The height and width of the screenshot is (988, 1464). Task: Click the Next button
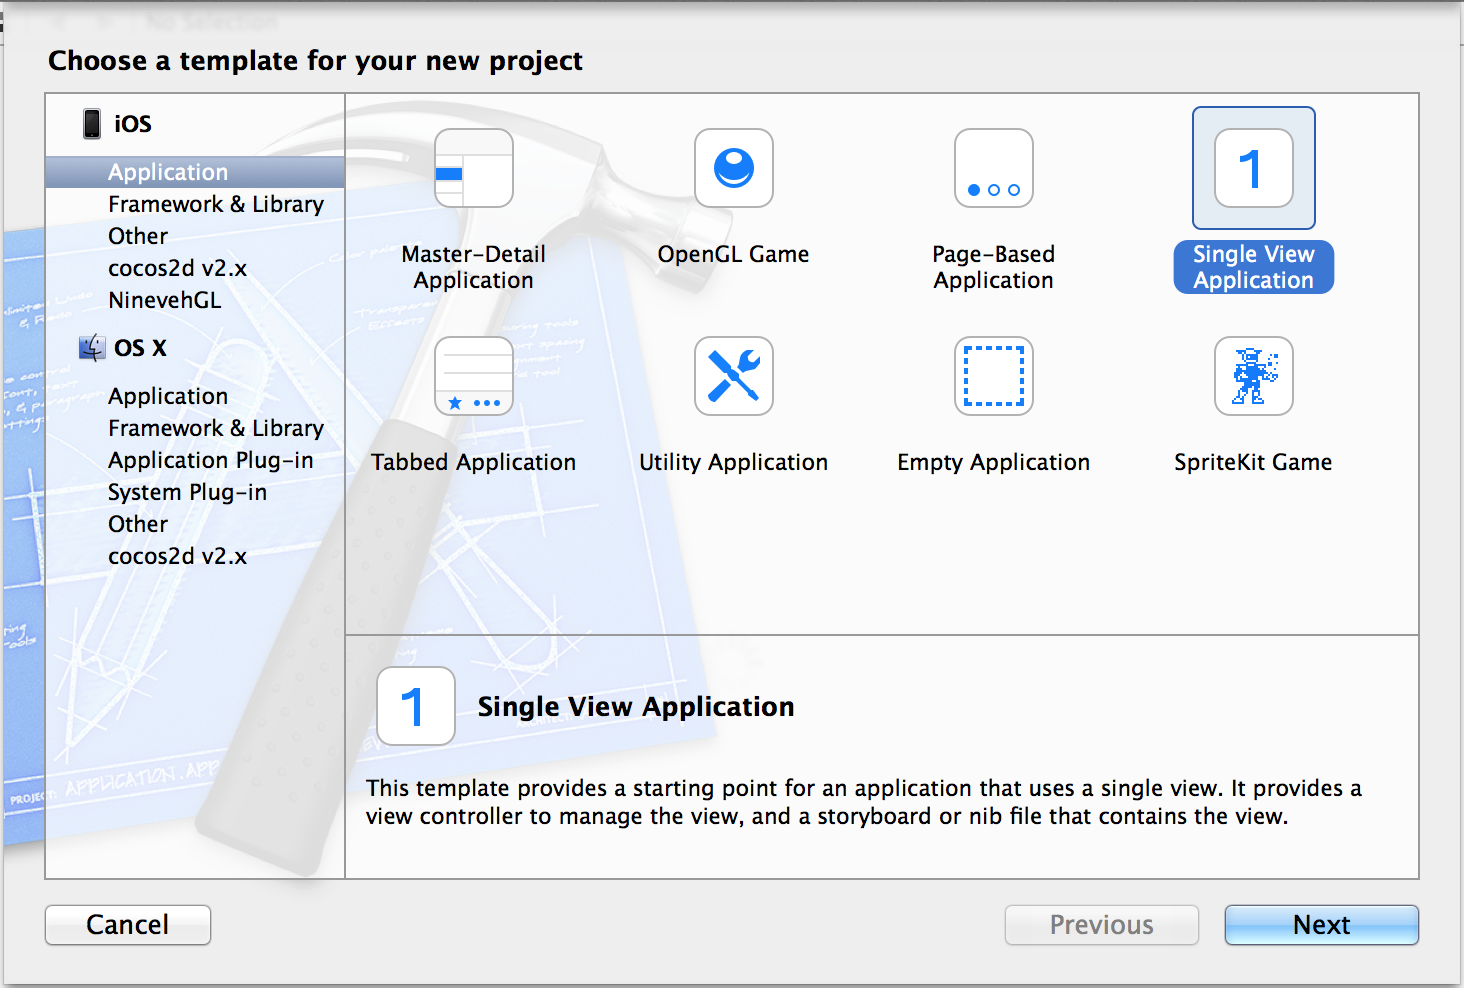[x=1322, y=925]
